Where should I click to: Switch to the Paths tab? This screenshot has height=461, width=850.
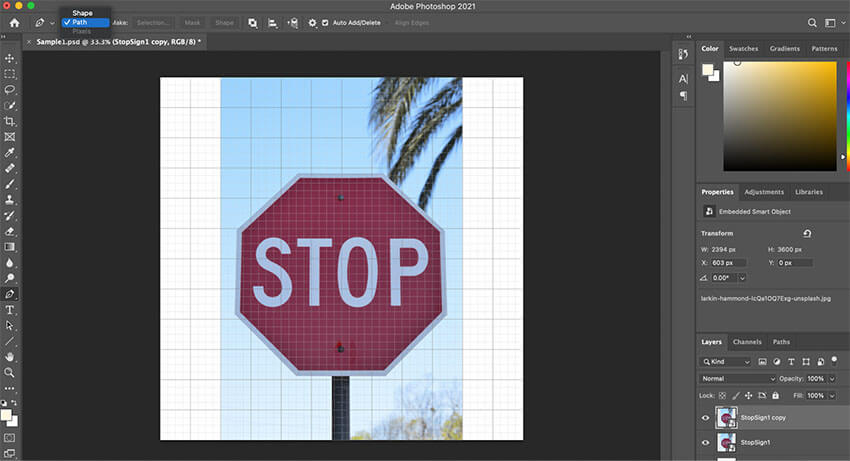pos(781,342)
